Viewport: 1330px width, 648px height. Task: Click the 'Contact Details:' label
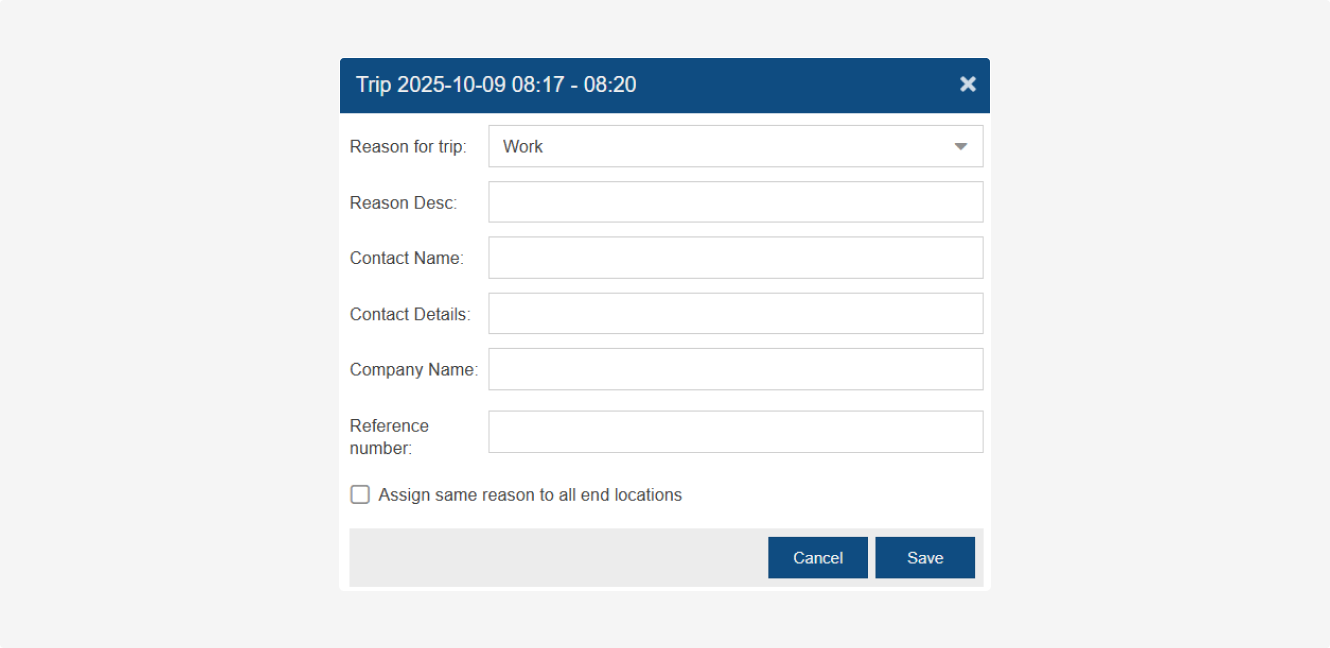410,314
